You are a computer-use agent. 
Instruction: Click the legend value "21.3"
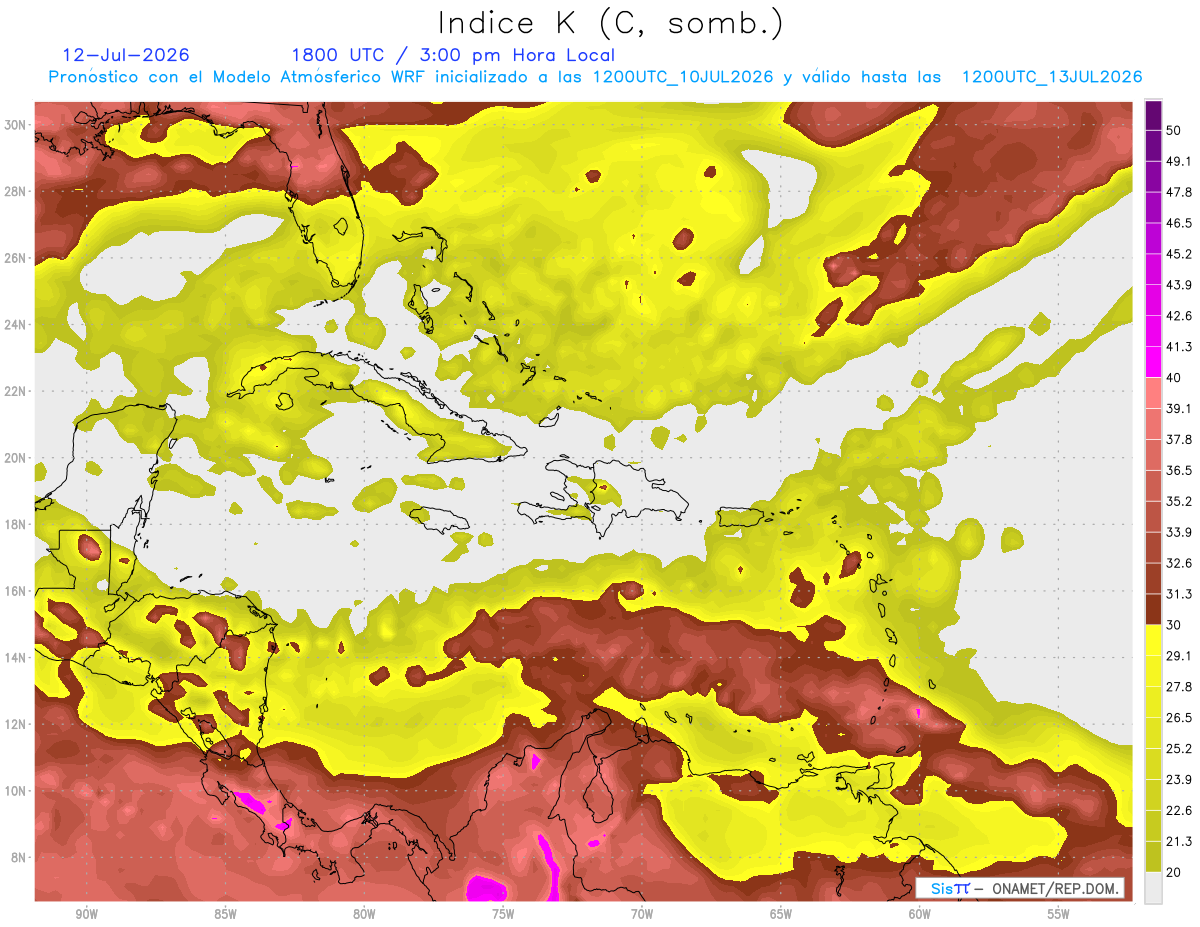click(x=1178, y=841)
